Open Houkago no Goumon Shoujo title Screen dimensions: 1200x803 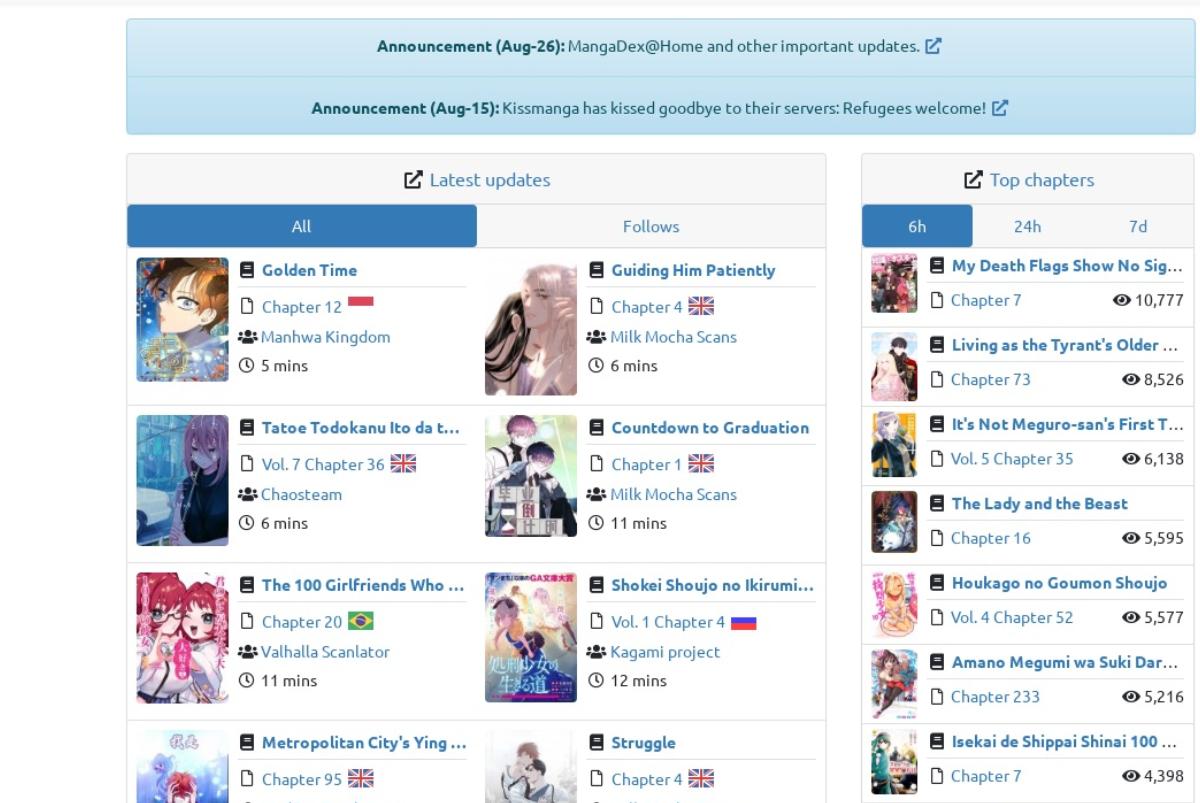1059,583
